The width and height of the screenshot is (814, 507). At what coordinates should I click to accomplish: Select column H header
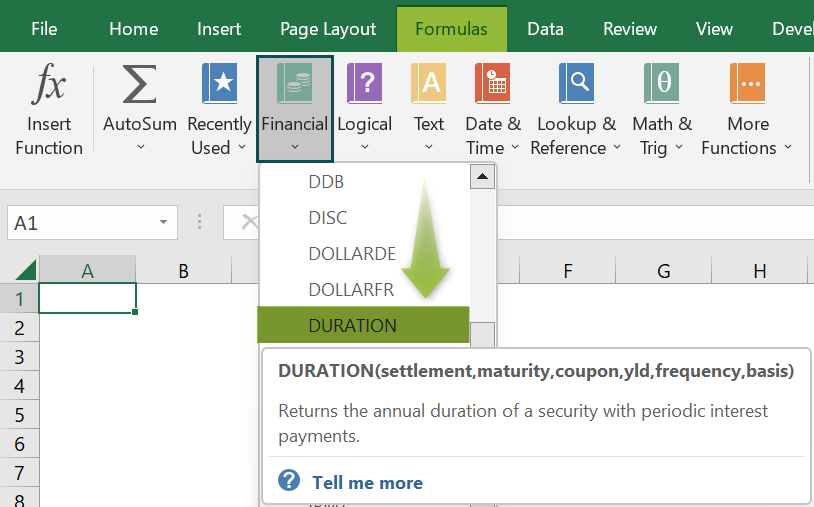759,270
